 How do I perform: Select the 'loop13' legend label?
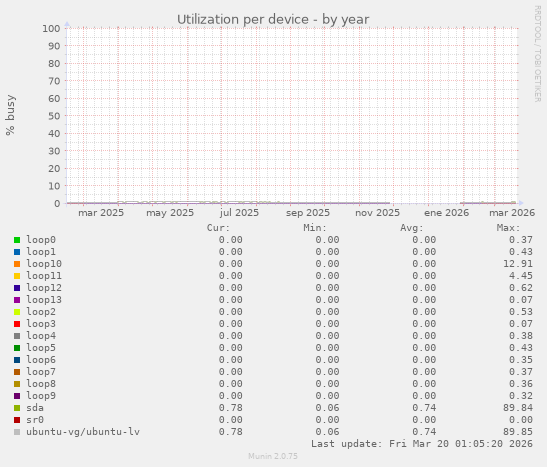pos(44,300)
